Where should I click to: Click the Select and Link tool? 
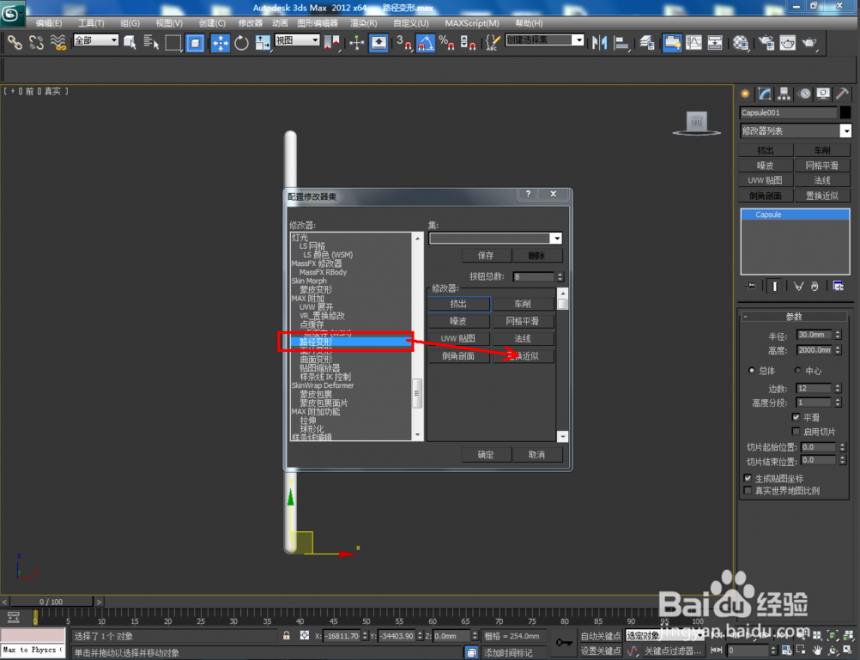click(x=15, y=43)
